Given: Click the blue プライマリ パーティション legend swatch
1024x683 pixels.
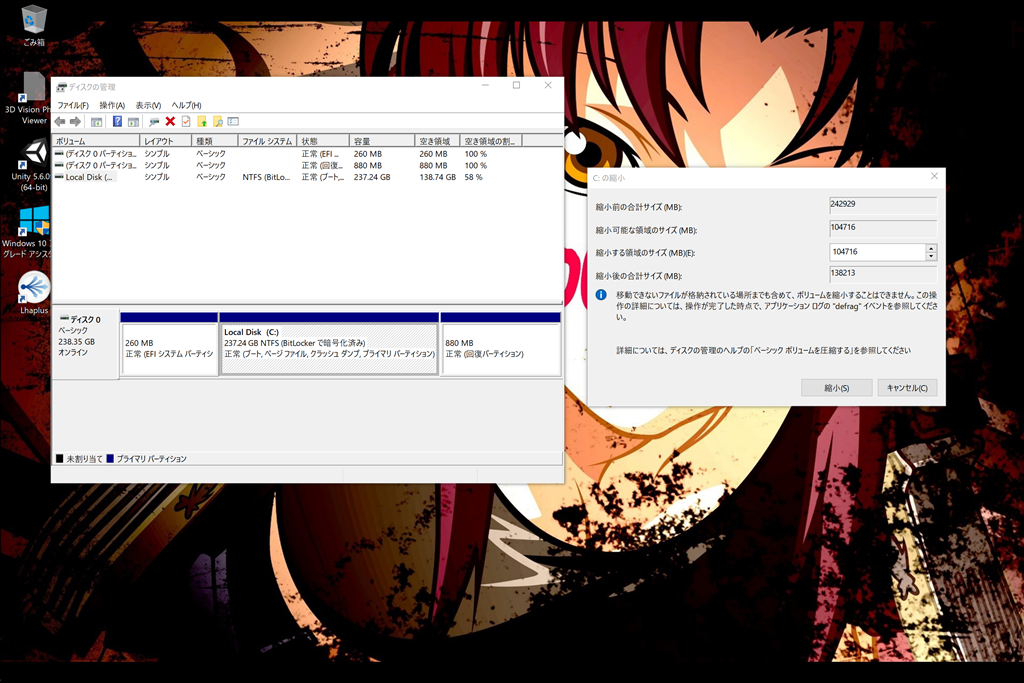Looking at the screenshot, I should (x=110, y=458).
